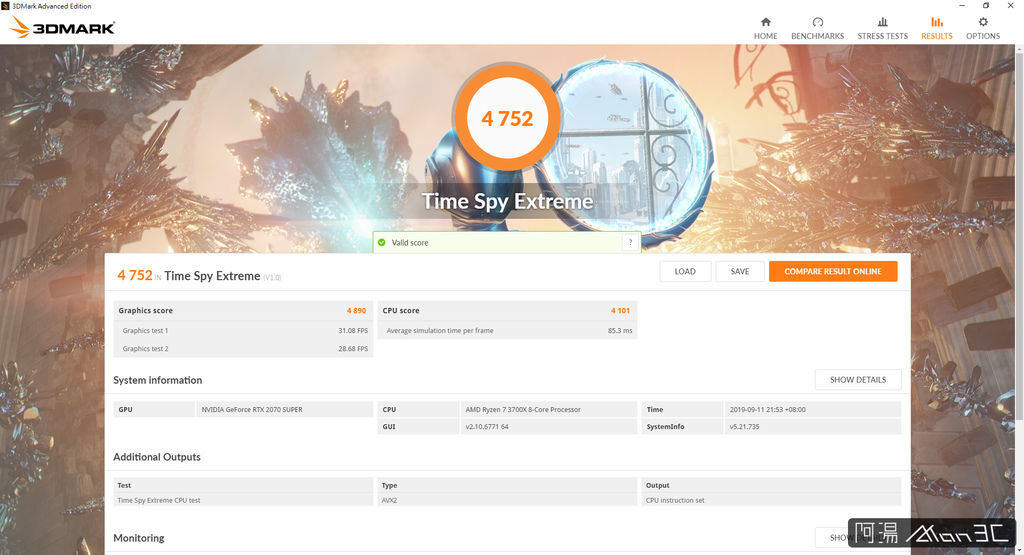Viewport: 1024px width, 555px height.
Task: Click Average simulation time per frame row
Action: point(507,330)
